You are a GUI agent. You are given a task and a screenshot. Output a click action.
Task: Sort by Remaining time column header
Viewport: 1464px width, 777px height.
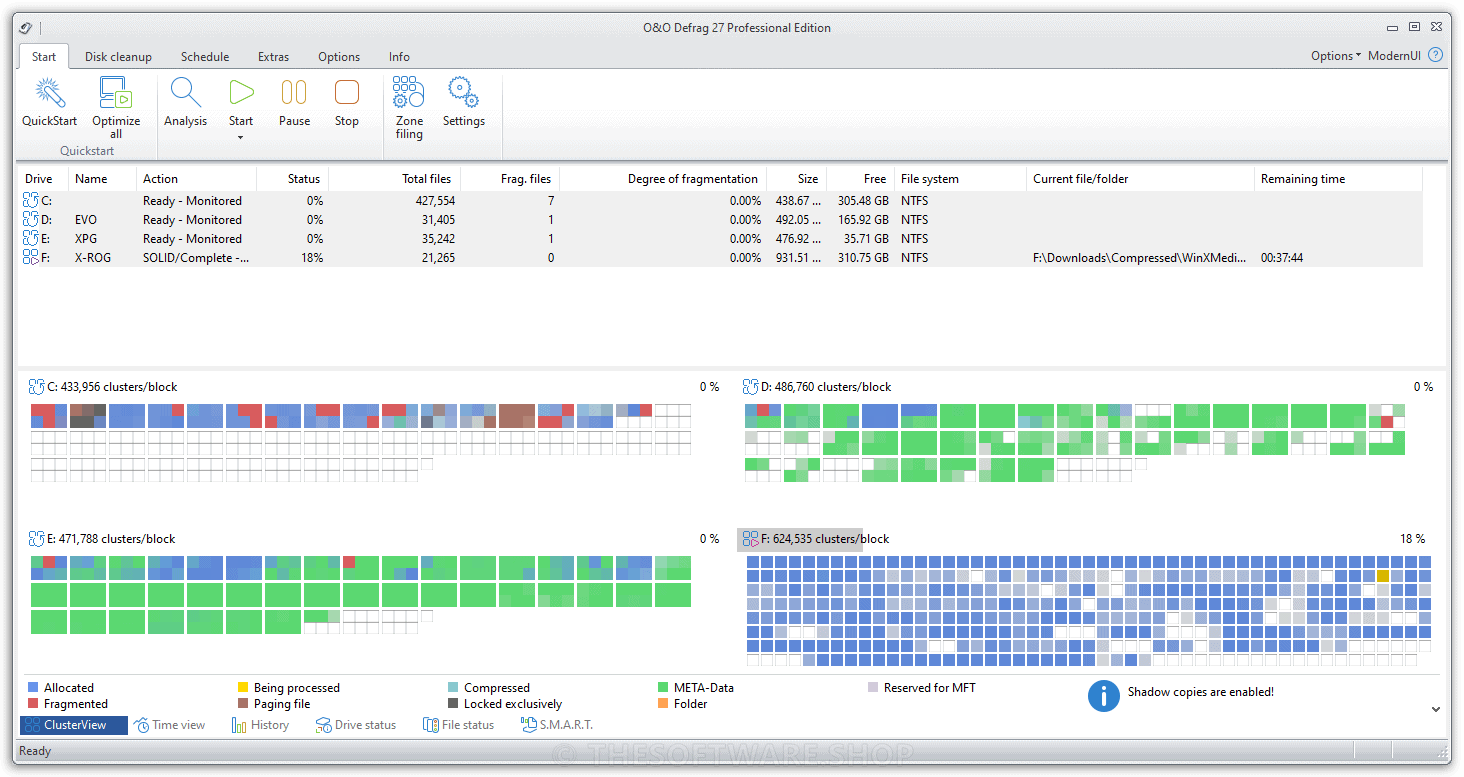1338,179
